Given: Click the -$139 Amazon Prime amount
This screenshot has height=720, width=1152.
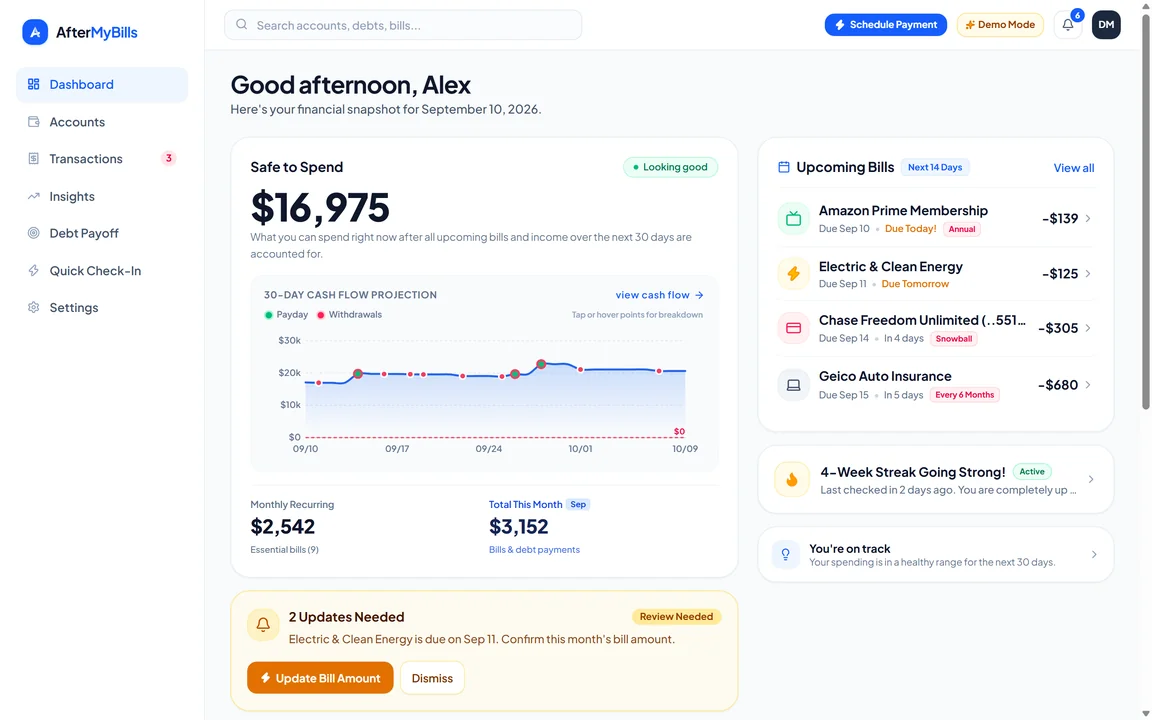Looking at the screenshot, I should click(x=1059, y=218).
